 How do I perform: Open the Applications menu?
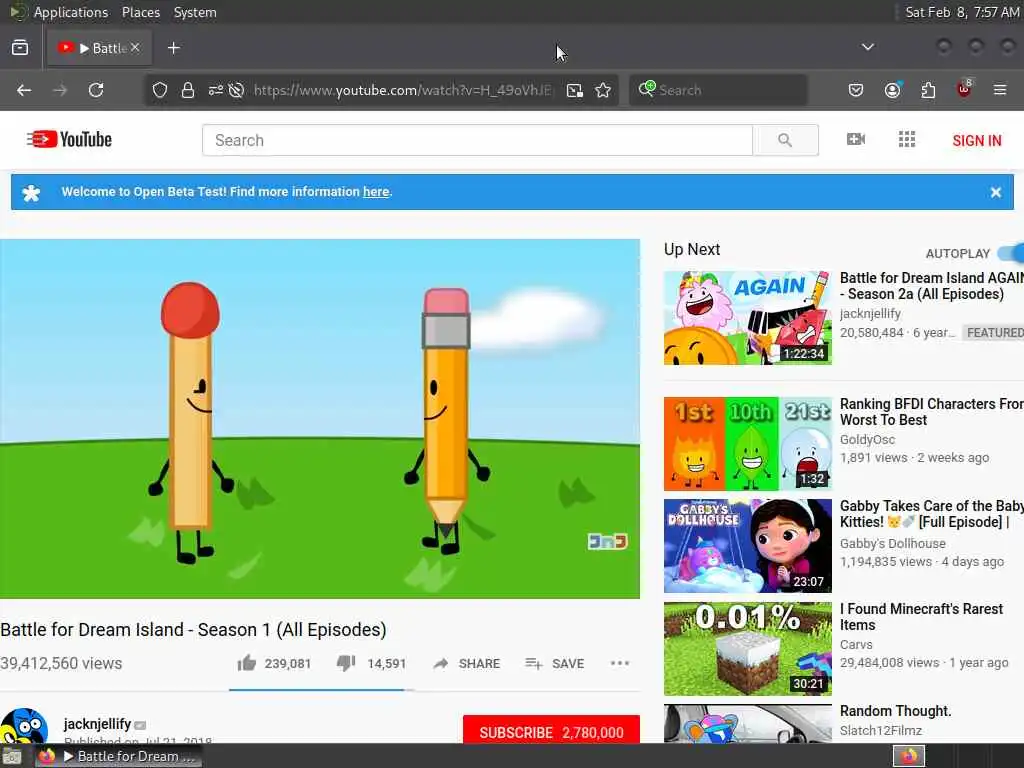(71, 12)
